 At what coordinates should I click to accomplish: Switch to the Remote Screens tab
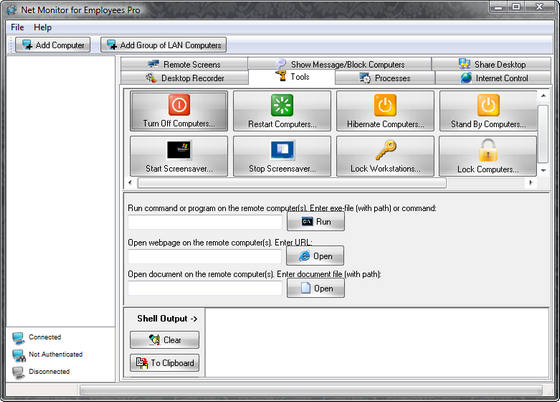[x=184, y=64]
